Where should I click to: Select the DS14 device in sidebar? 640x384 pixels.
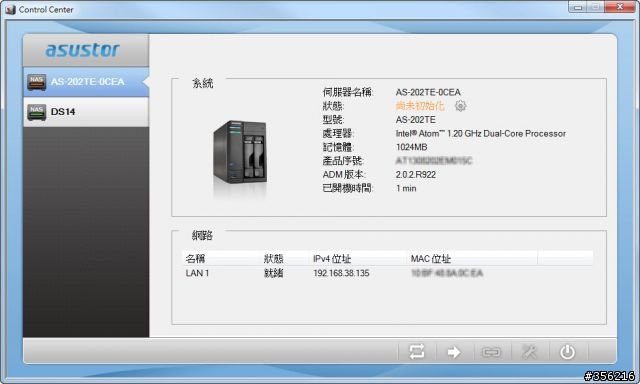click(x=86, y=112)
